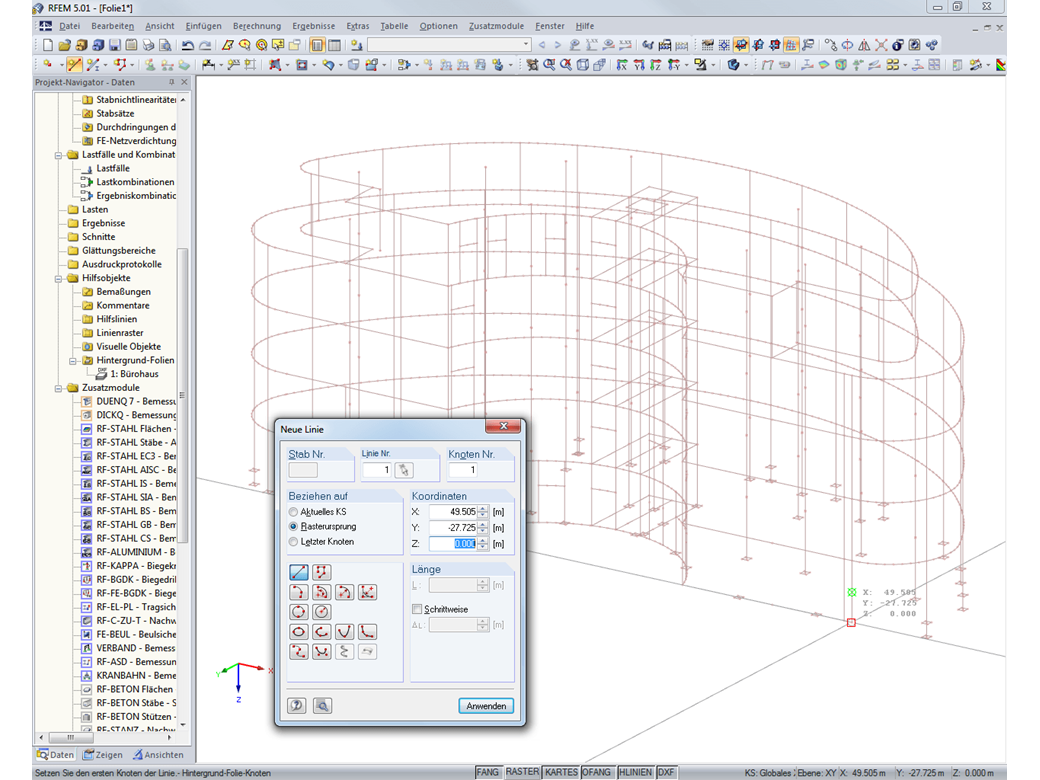Collapse the Hilfsobjekte tree node
Viewport: 1040px width, 780px height.
(60, 278)
